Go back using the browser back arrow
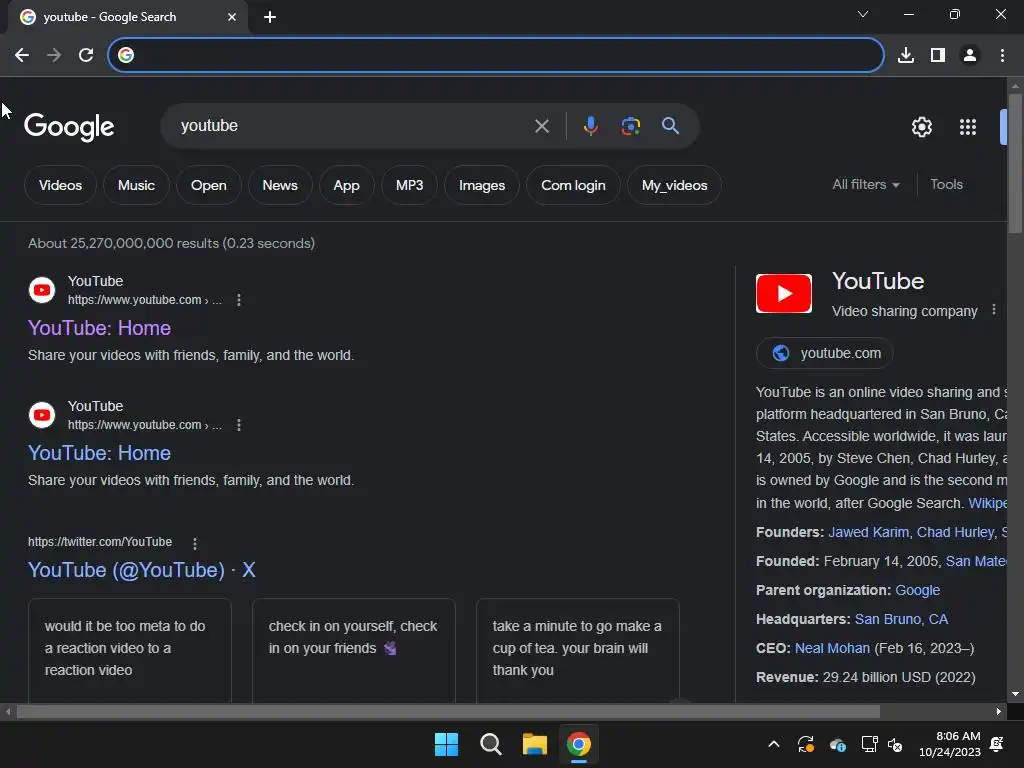Screen dimensions: 1024x768 point(22,55)
